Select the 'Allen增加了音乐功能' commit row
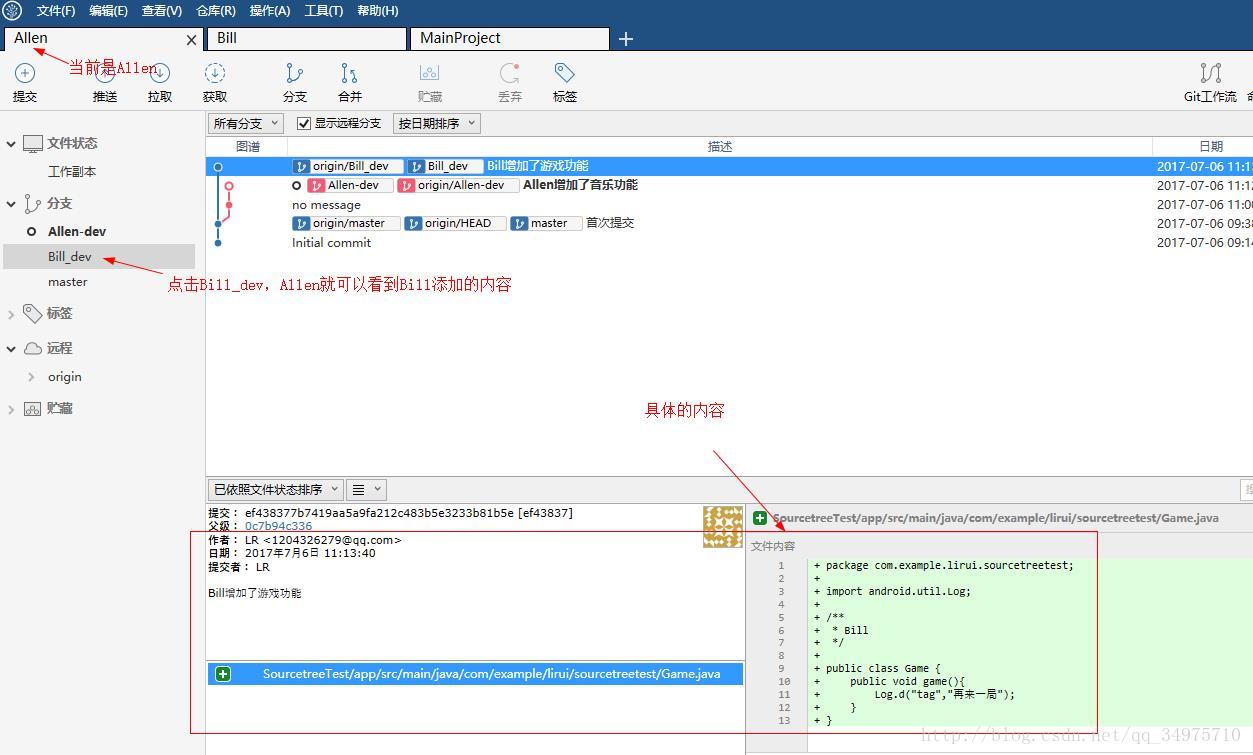 [729, 185]
